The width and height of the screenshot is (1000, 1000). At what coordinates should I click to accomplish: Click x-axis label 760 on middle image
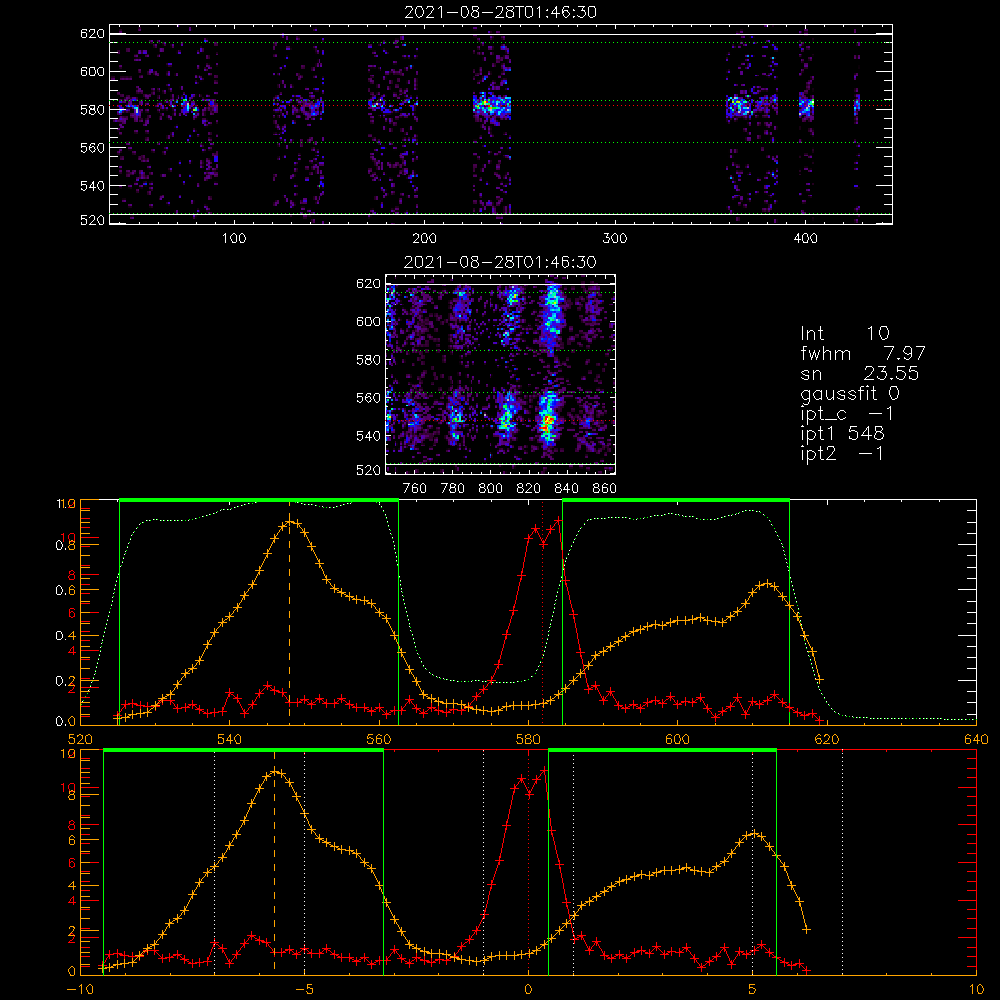tap(415, 489)
